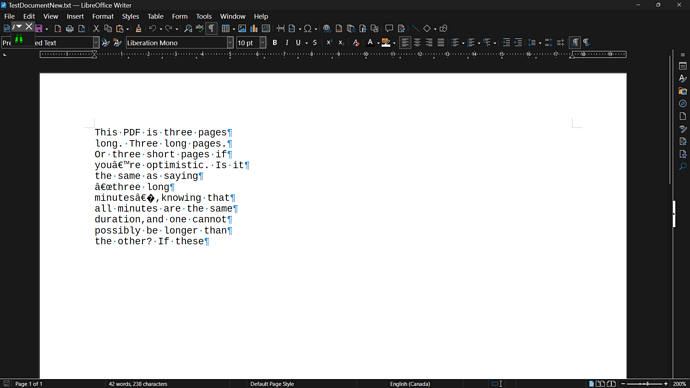This screenshot has height=388, width=690.
Task: Toggle Subscript formatting
Action: coord(341,43)
